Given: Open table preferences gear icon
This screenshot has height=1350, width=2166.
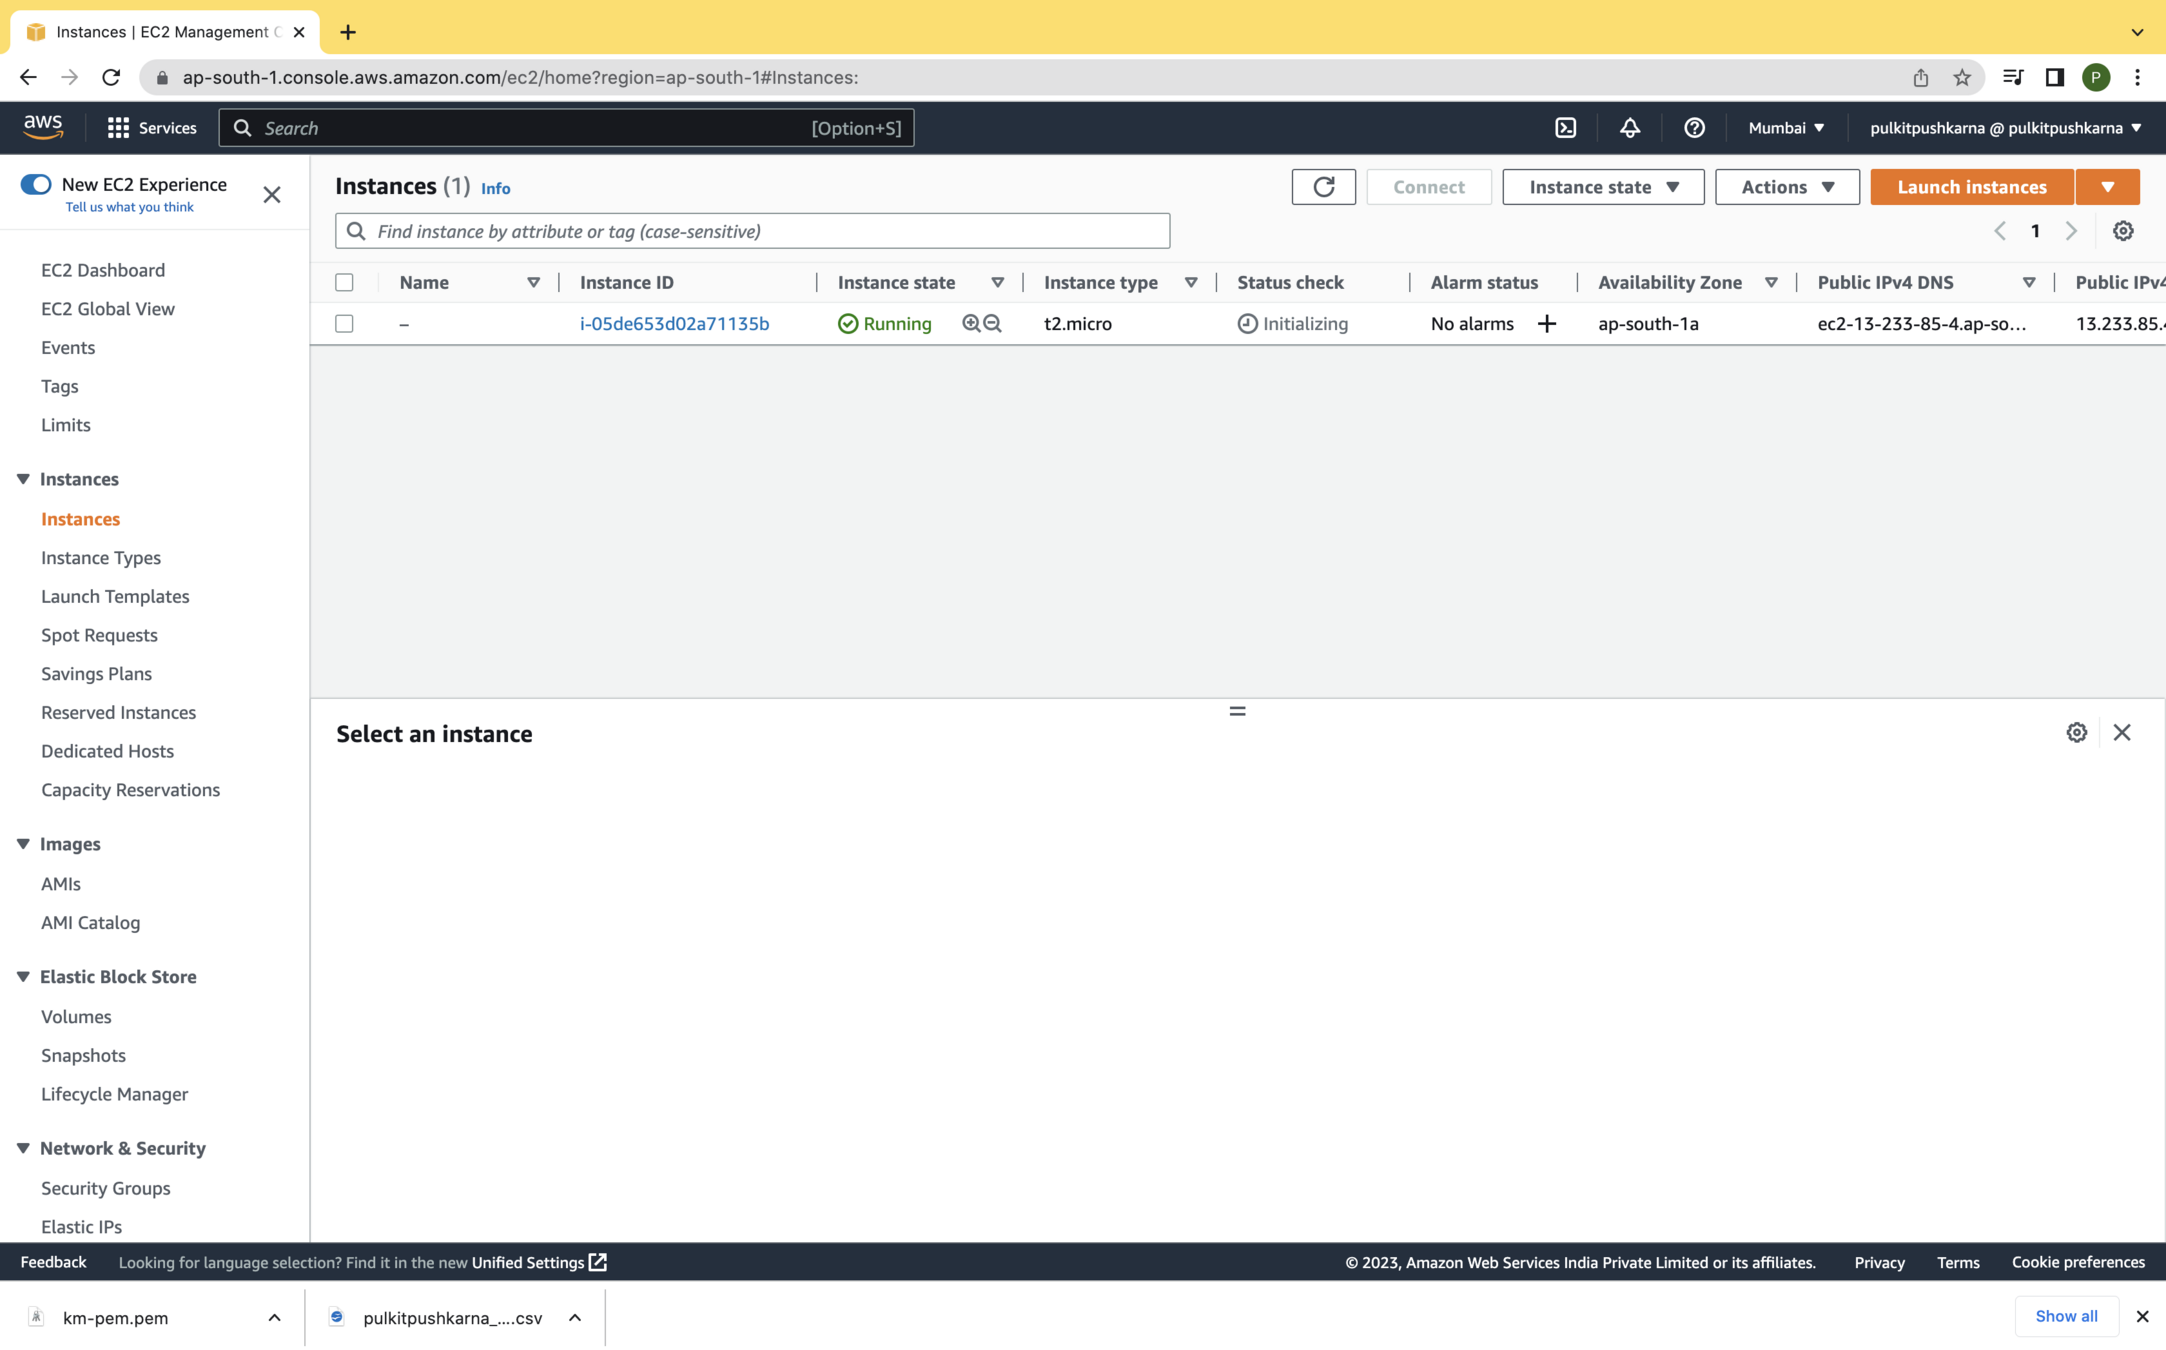Looking at the screenshot, I should coord(2122,231).
